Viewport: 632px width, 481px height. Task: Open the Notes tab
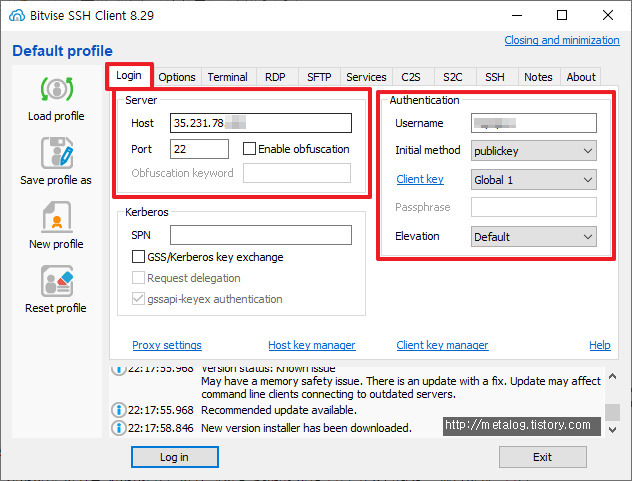[538, 77]
